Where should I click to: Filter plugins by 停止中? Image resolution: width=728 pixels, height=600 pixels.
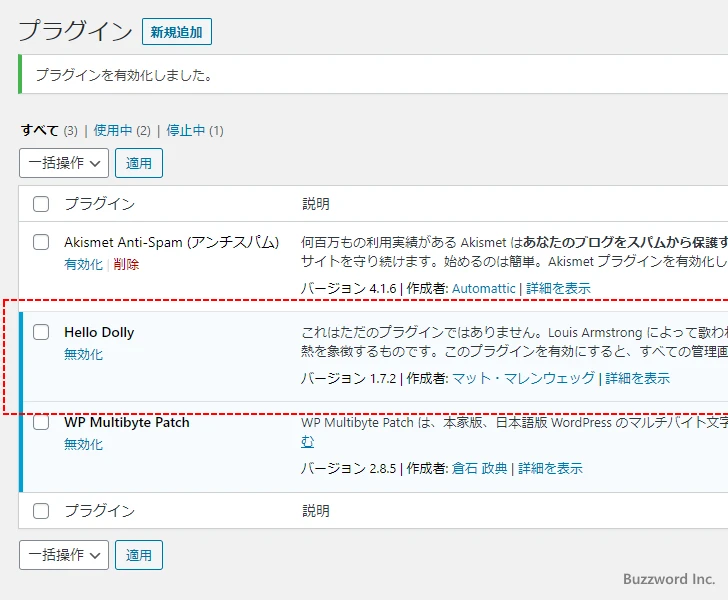(x=186, y=130)
